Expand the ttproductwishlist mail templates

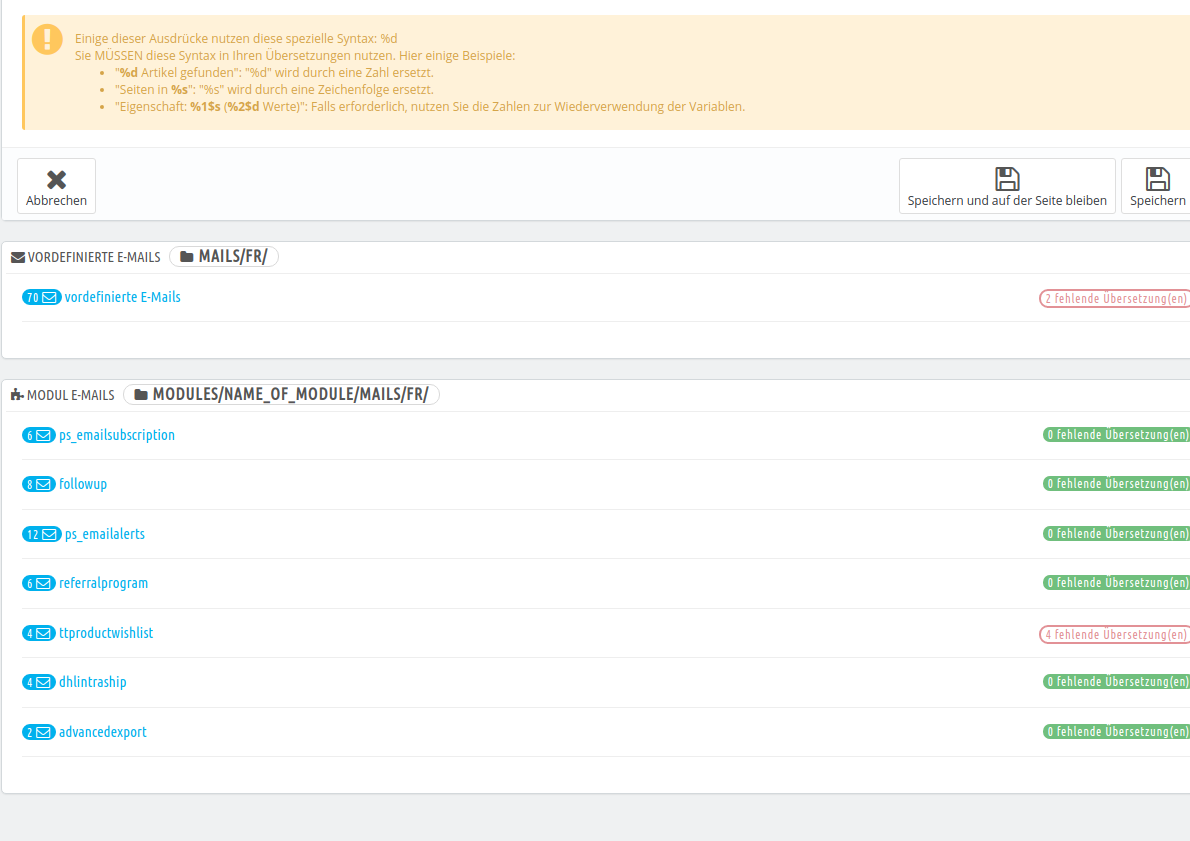click(106, 632)
